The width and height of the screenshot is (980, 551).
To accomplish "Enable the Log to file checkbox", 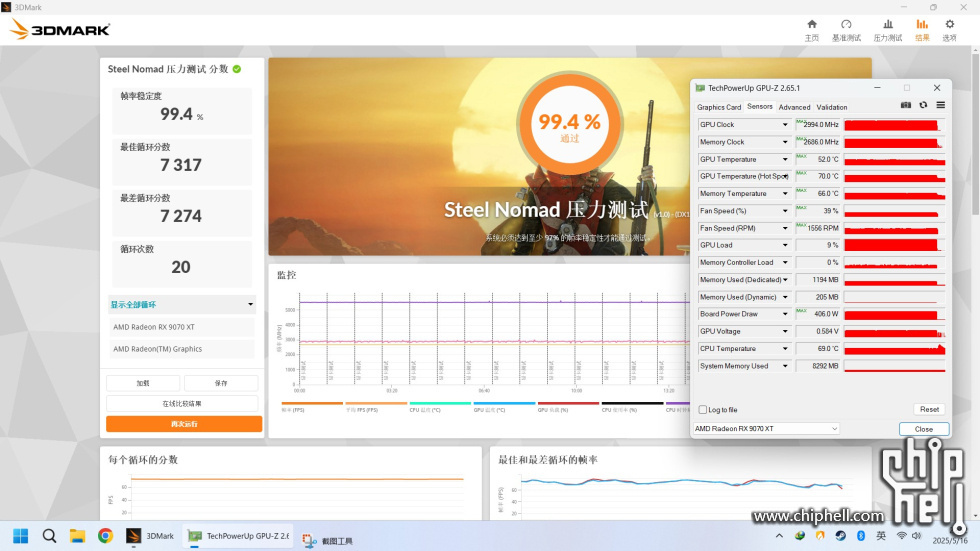I will point(702,410).
